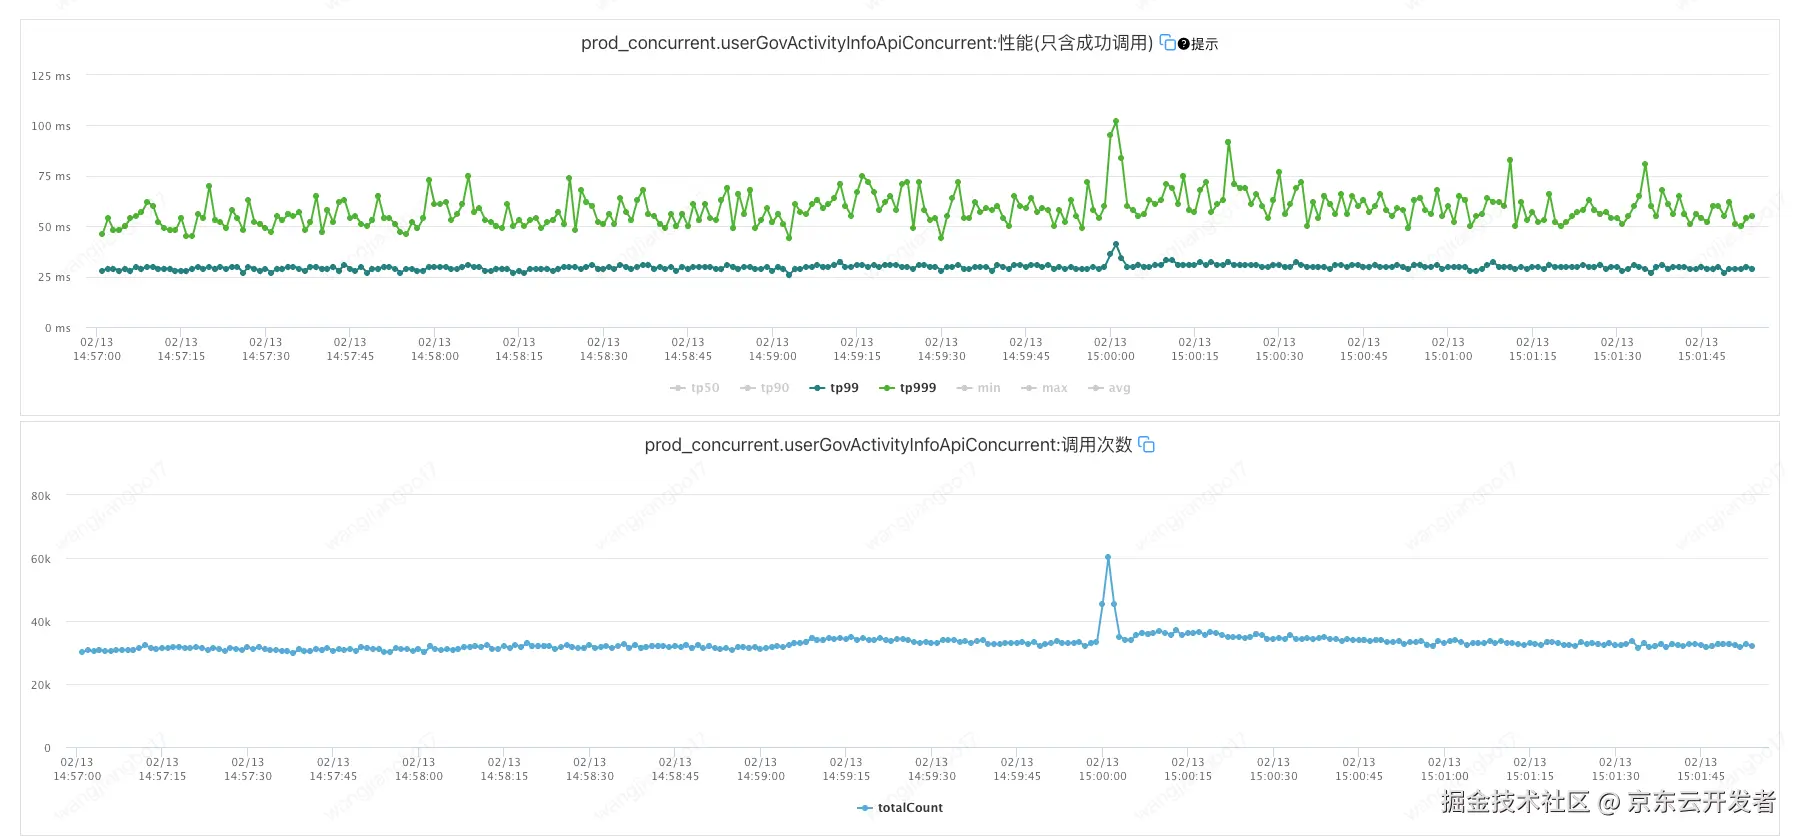Click the 15:00:30 label on call count chart
1800x839 pixels.
pyautogui.click(x=1274, y=769)
